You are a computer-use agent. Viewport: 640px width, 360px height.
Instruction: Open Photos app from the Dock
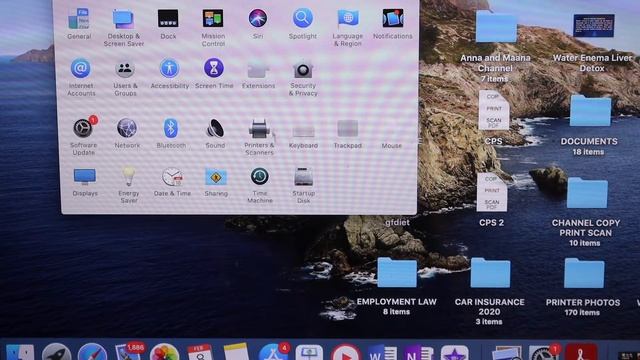(x=164, y=352)
